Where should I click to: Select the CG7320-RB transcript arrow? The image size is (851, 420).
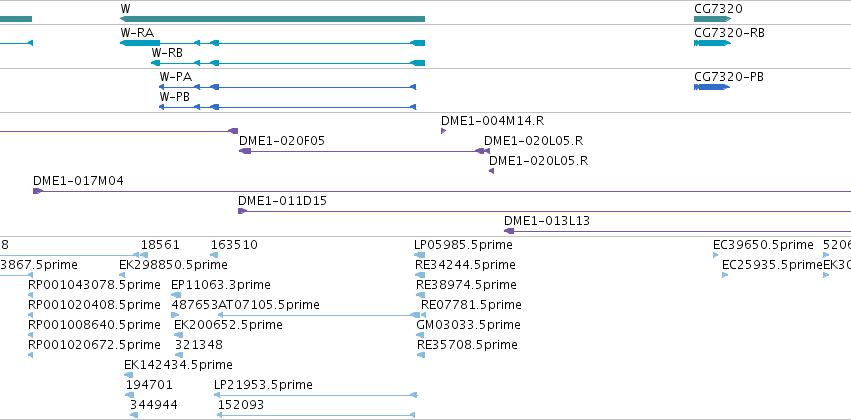click(x=713, y=43)
